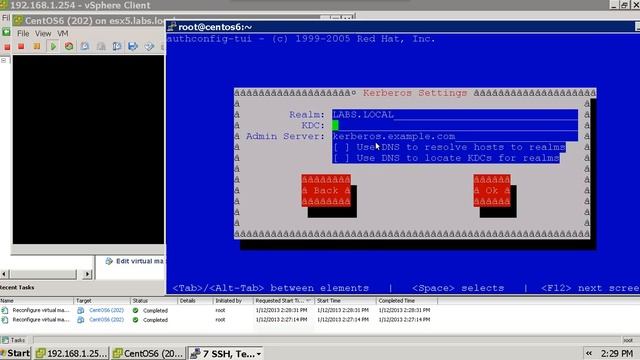Click task icon of second Reconfigure row
This screenshot has width=640, height=360.
click(x=5, y=320)
